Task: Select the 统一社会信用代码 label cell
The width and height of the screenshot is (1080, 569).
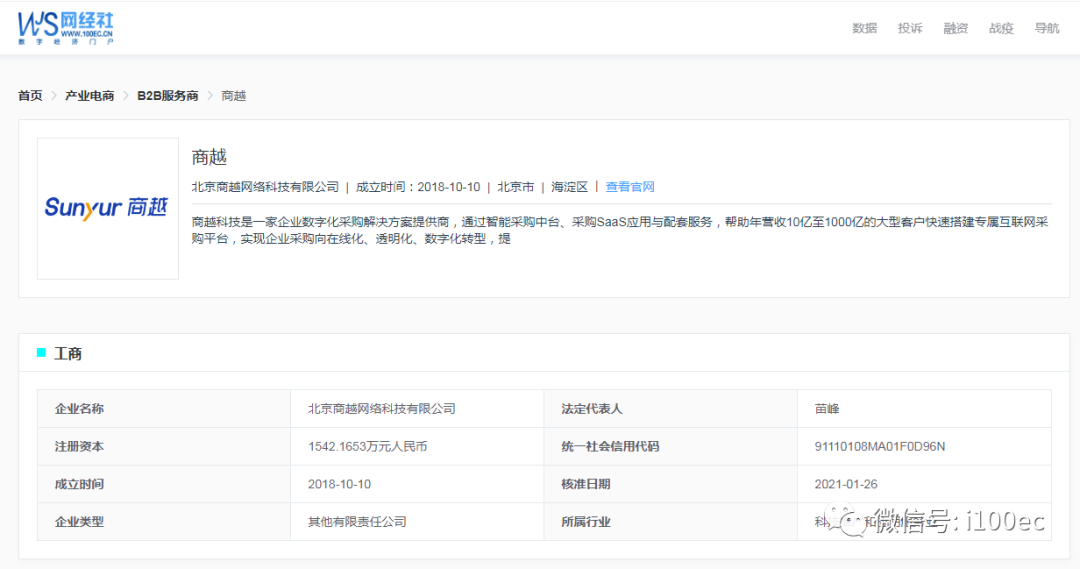Action: (671, 446)
